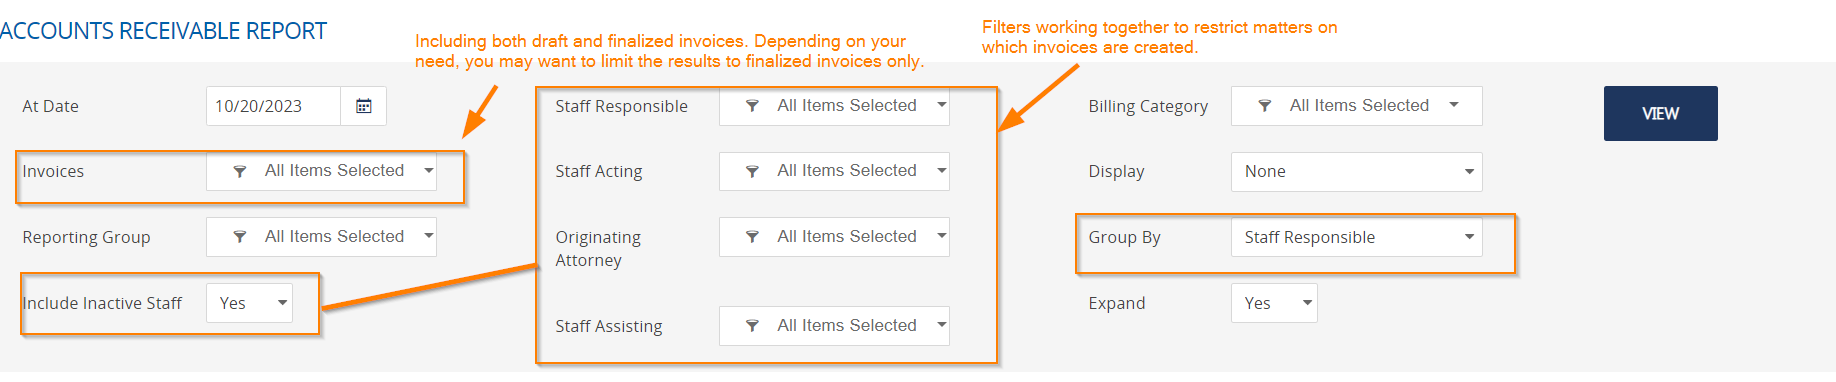Viewport: 1836px width, 382px height.
Task: Click the funnel icon in Staff Assisting filter
Action: tap(753, 326)
